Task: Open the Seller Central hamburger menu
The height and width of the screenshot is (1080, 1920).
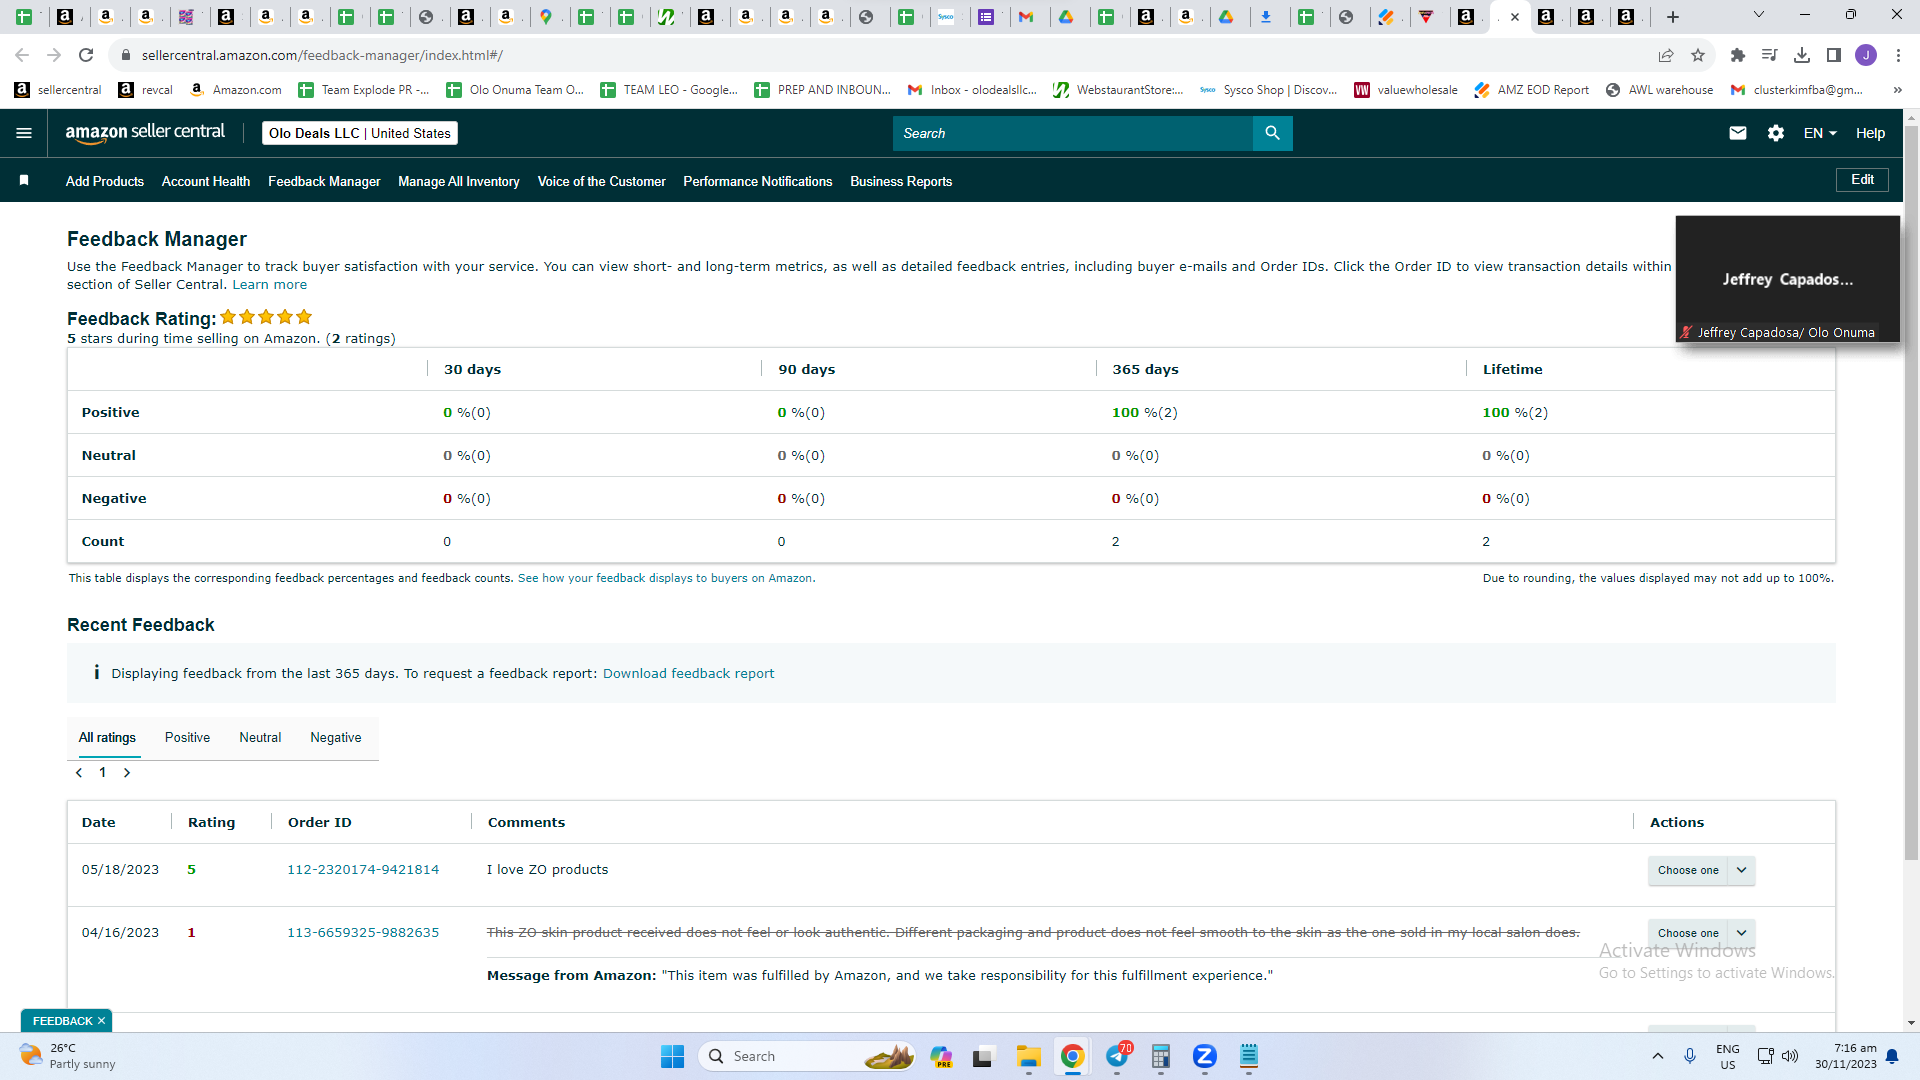Action: 24,133
